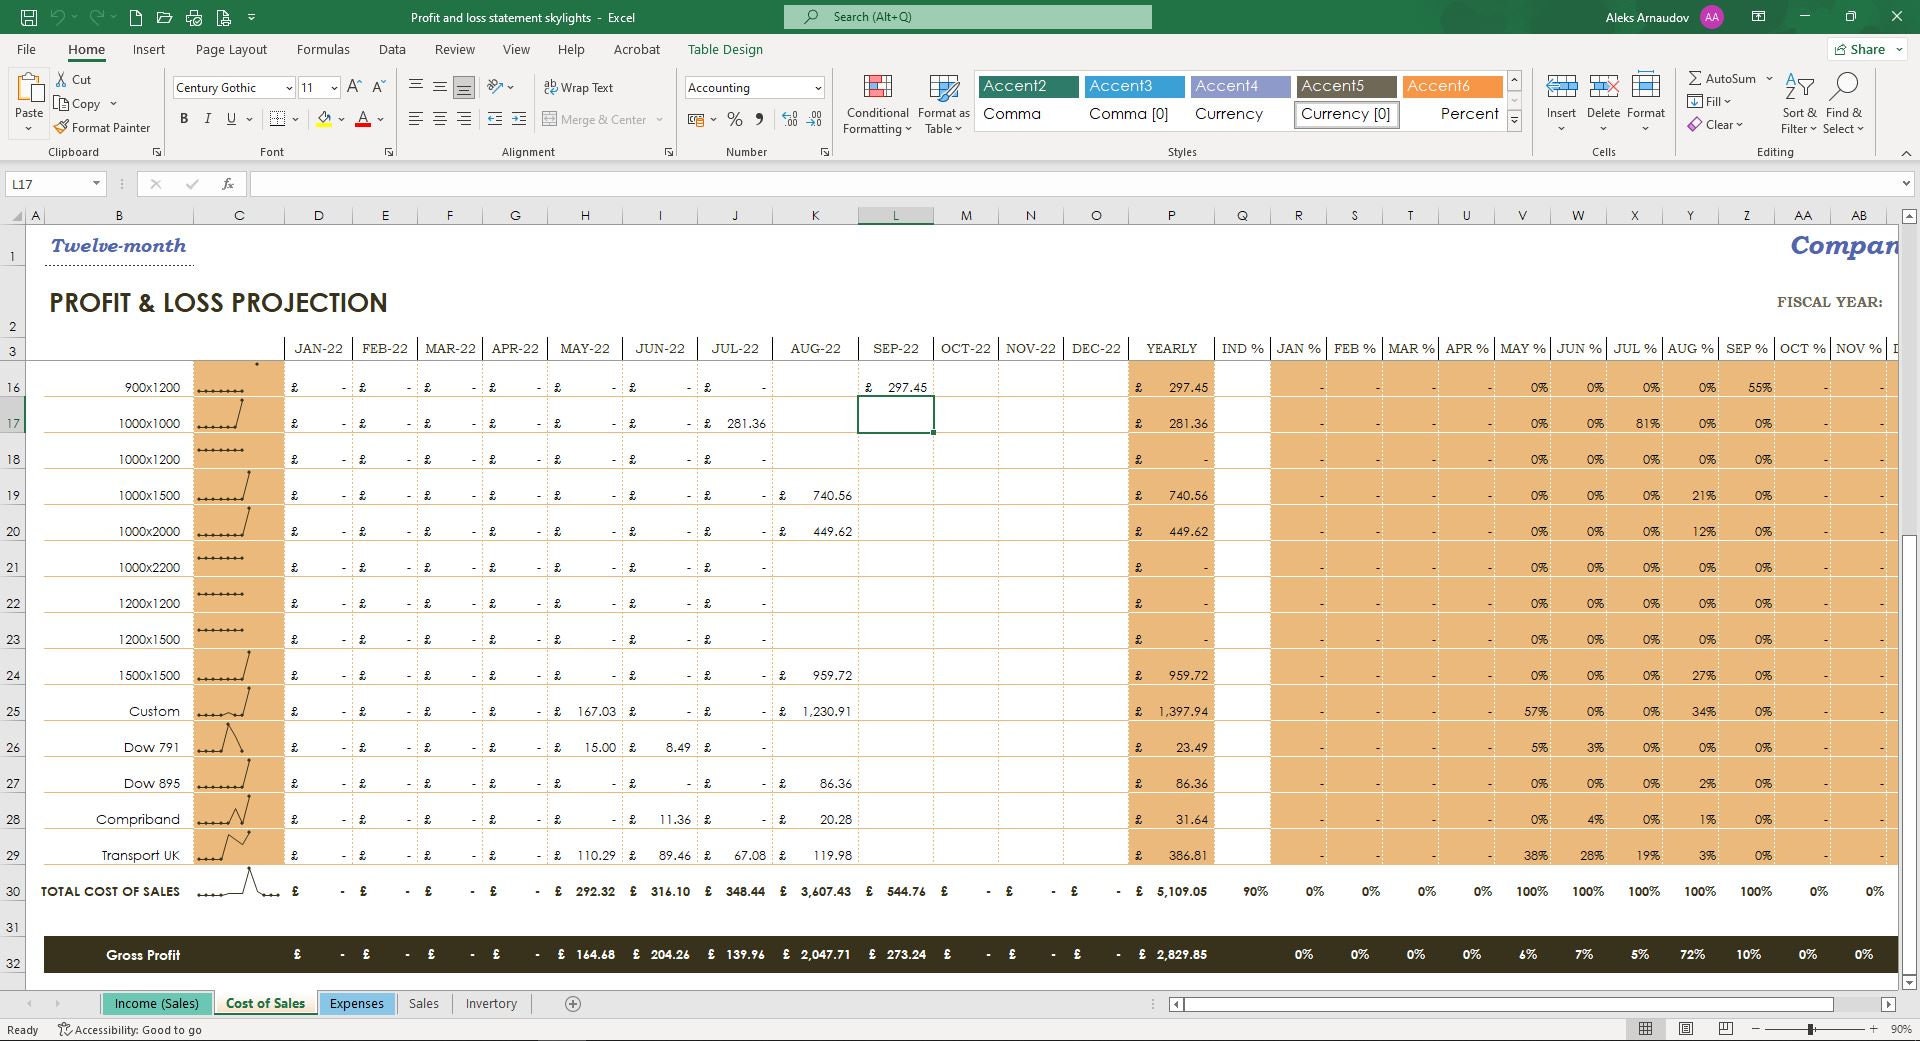Toggle bold formatting
This screenshot has height=1041, width=1920.
tap(184, 118)
